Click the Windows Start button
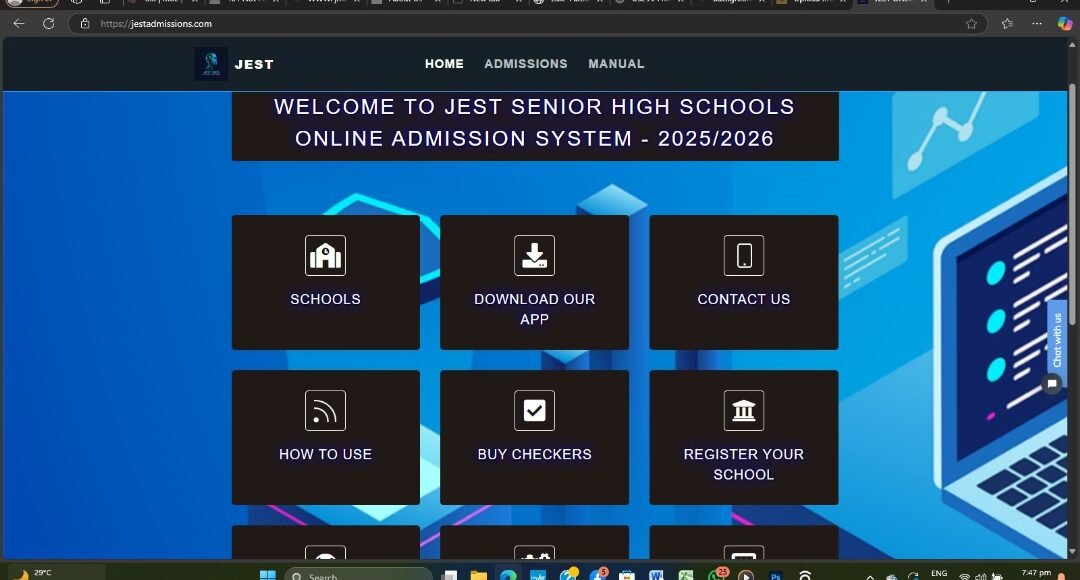Viewport: 1080px width, 580px height. tap(267, 575)
